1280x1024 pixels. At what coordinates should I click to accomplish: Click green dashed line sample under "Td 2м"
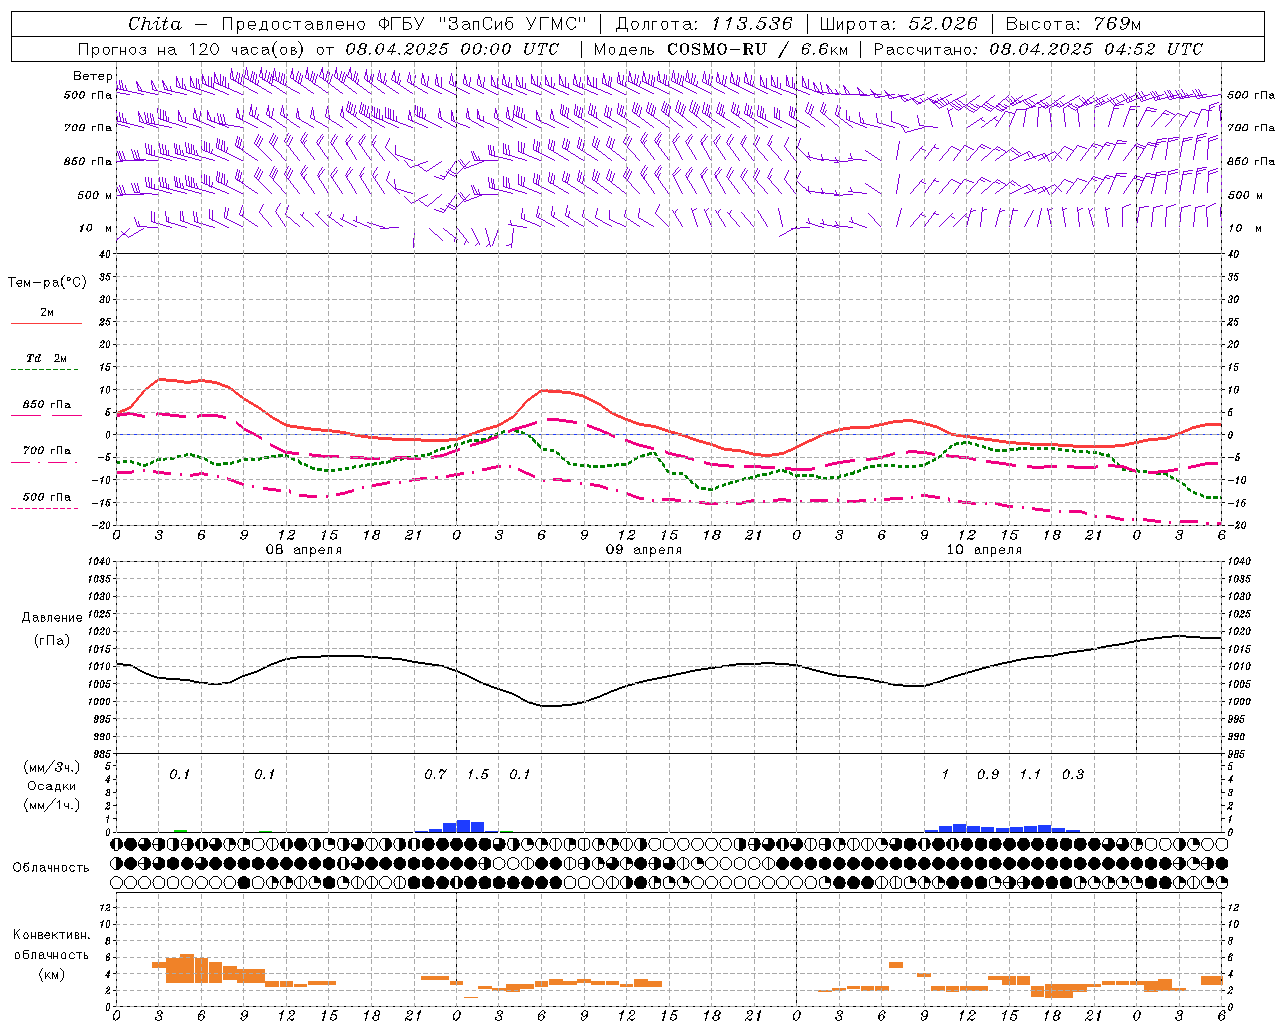click(46, 370)
